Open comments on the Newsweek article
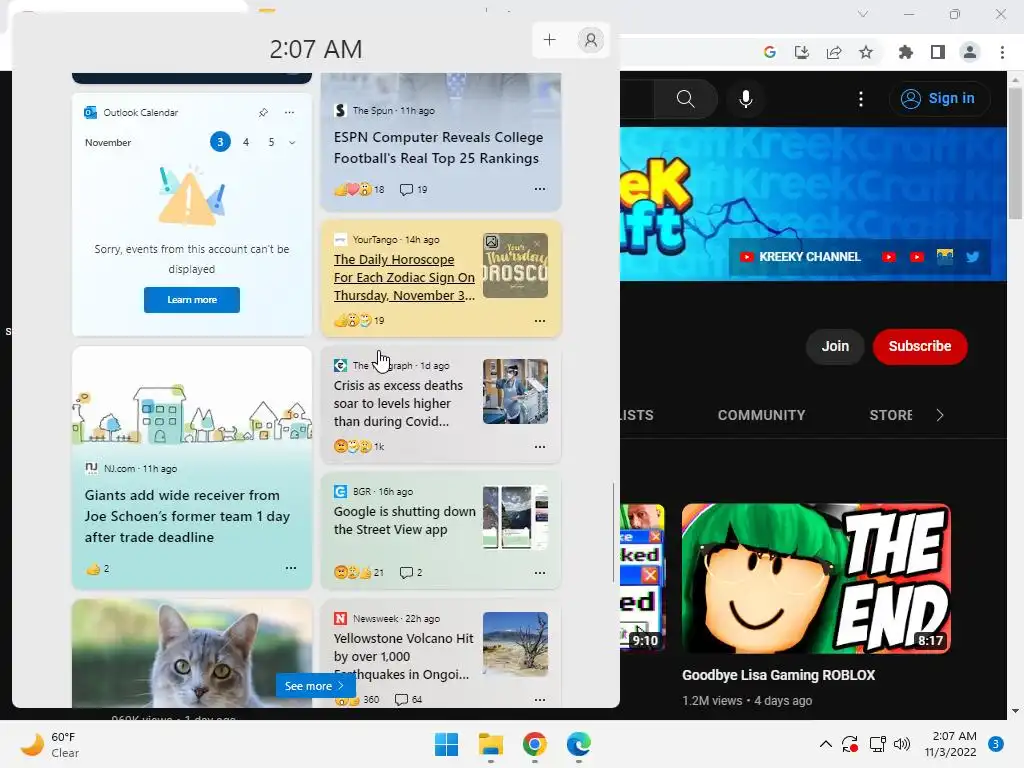The width and height of the screenshot is (1024, 768). tap(409, 699)
